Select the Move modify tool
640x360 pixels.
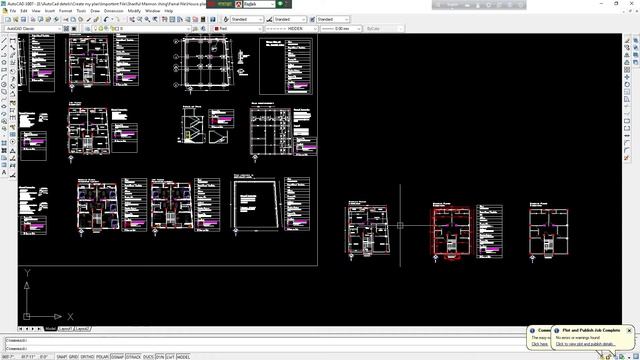627,77
